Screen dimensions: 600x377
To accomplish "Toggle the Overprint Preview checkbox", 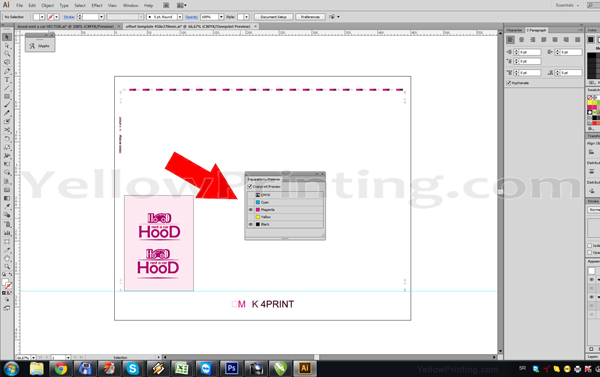I will click(250, 186).
